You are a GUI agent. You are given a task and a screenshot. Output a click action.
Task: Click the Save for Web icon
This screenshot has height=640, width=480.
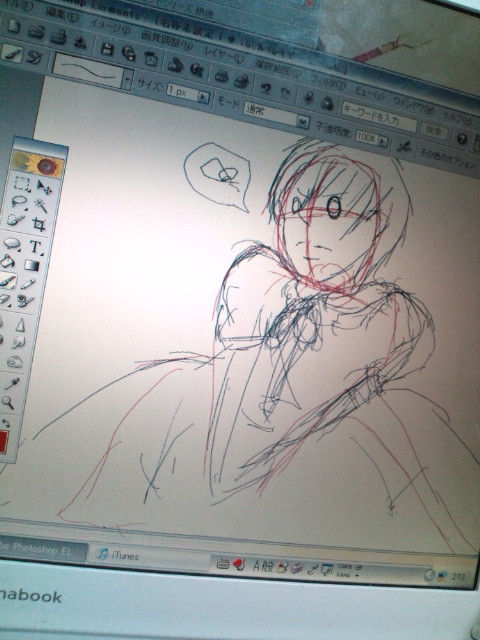click(129, 53)
